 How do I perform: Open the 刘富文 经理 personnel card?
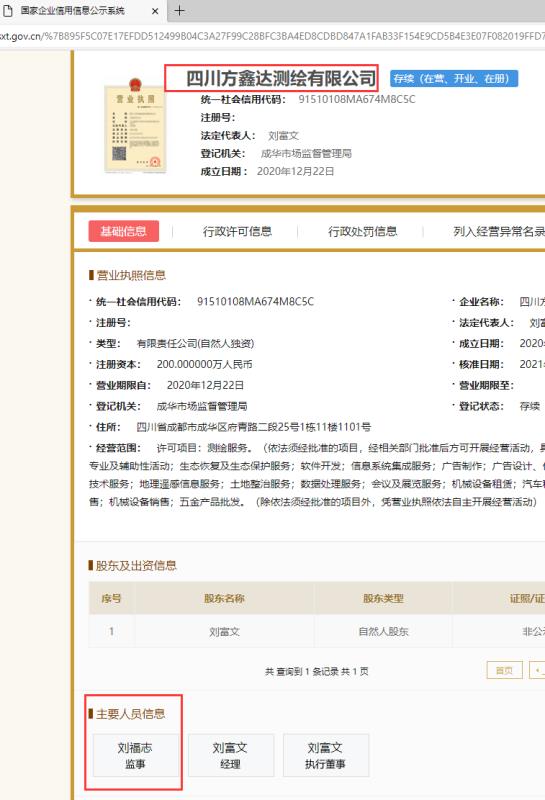231,756
